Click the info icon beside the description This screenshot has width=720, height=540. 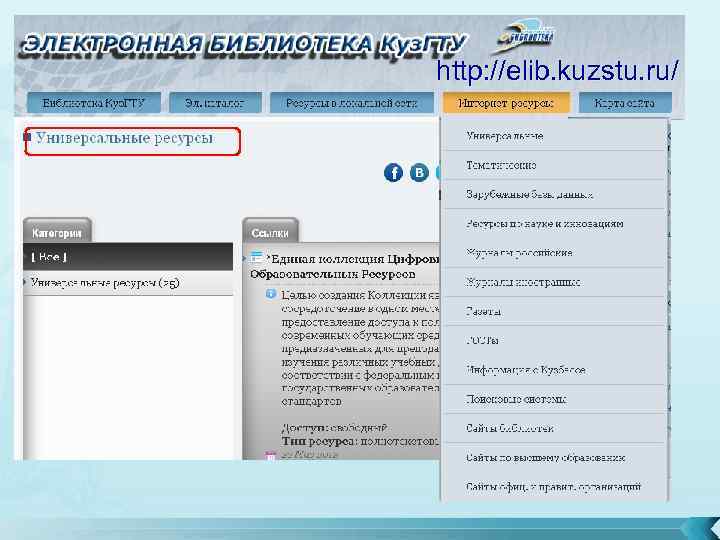pos(271,294)
